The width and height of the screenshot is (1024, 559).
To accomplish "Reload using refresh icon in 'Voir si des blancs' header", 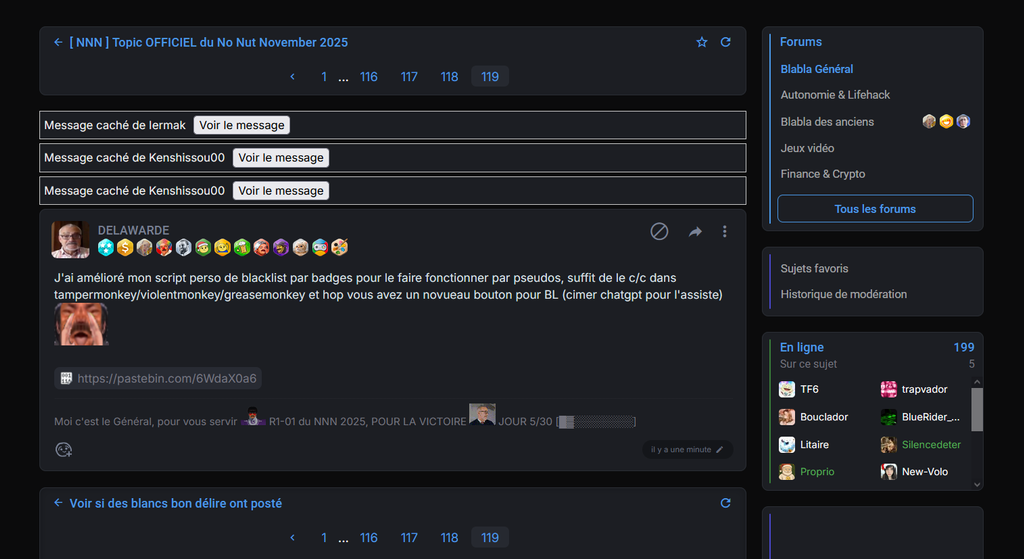I will 726,503.
